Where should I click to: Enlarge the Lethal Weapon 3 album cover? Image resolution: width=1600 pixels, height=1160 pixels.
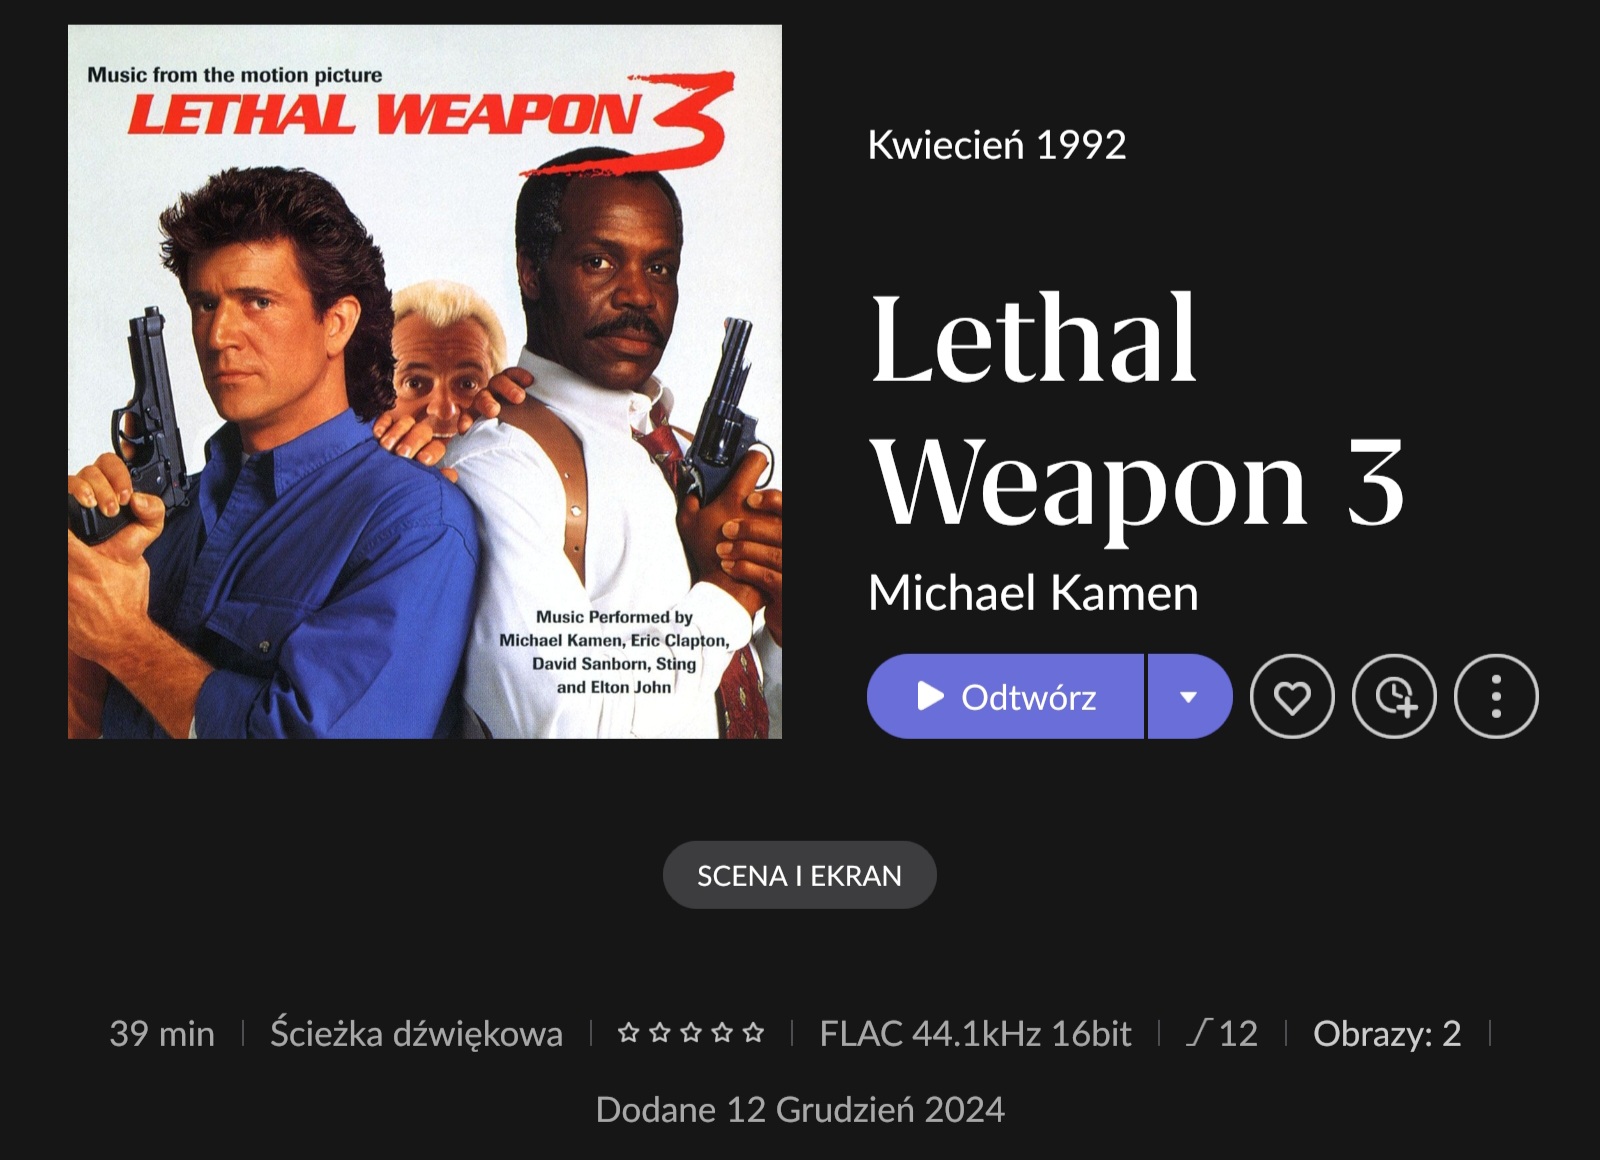(x=425, y=382)
